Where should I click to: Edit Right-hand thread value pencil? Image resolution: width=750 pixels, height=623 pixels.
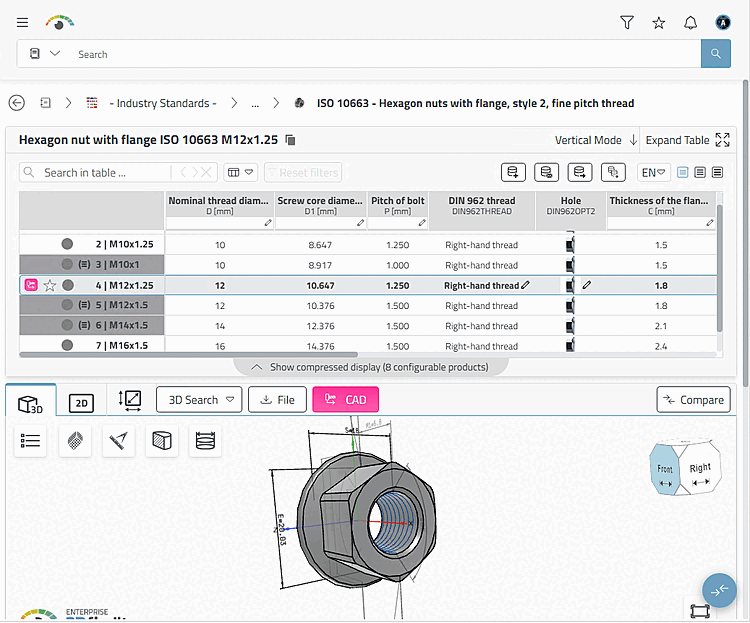525,285
